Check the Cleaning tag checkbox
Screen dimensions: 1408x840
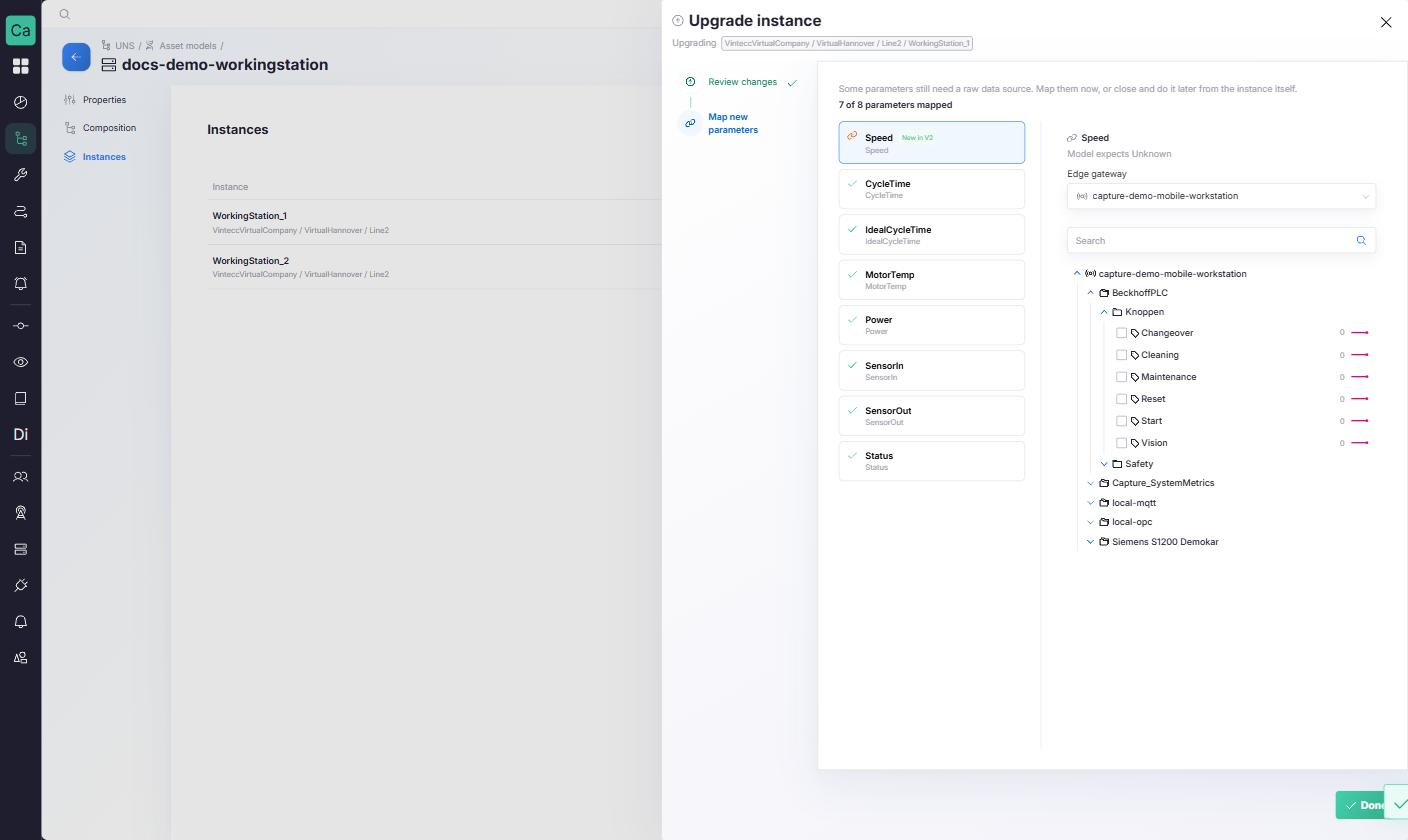[1122, 355]
